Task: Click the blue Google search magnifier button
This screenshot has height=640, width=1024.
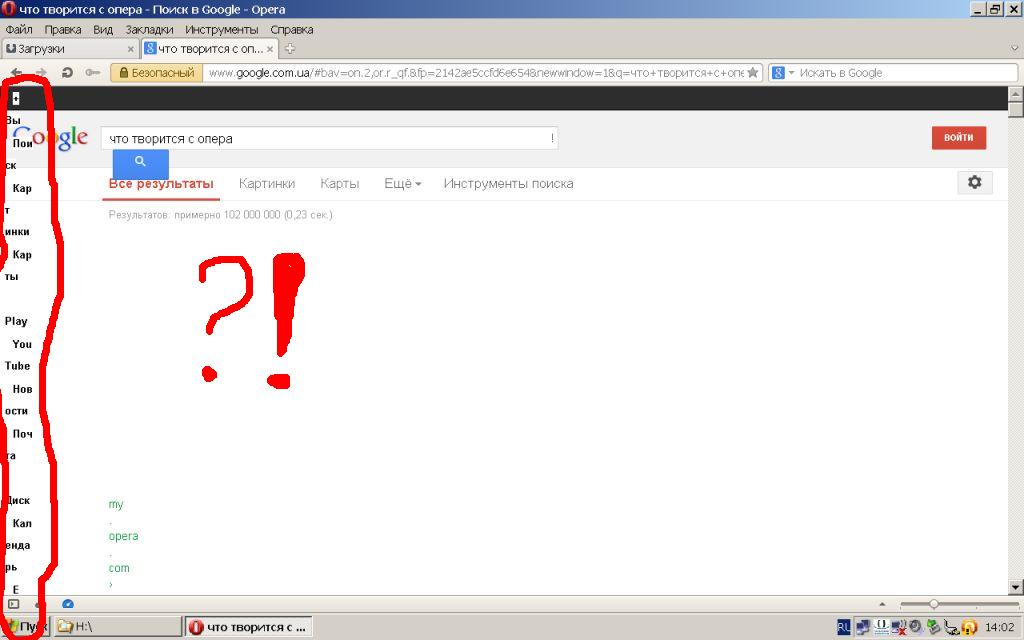Action: (x=140, y=162)
